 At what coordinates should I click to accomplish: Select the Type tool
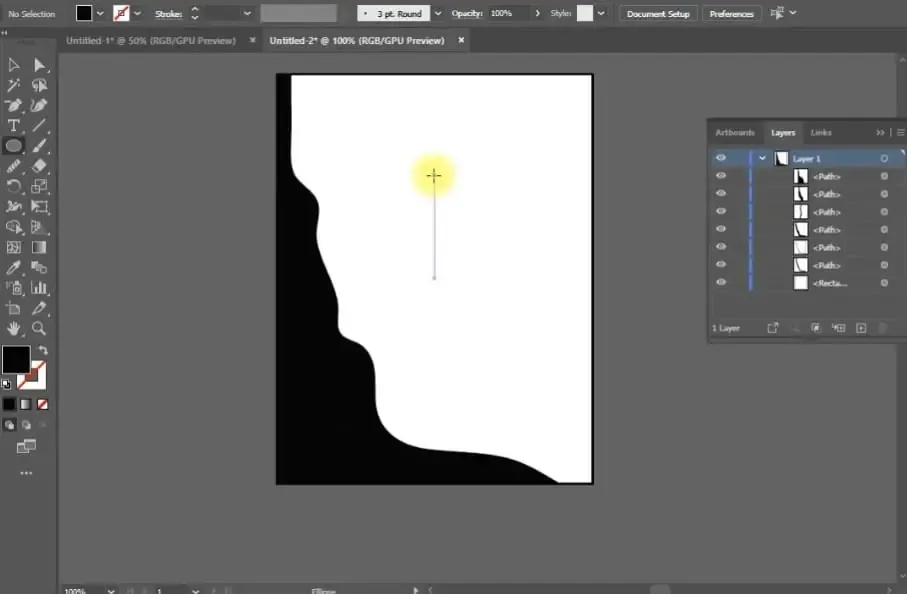(x=14, y=125)
